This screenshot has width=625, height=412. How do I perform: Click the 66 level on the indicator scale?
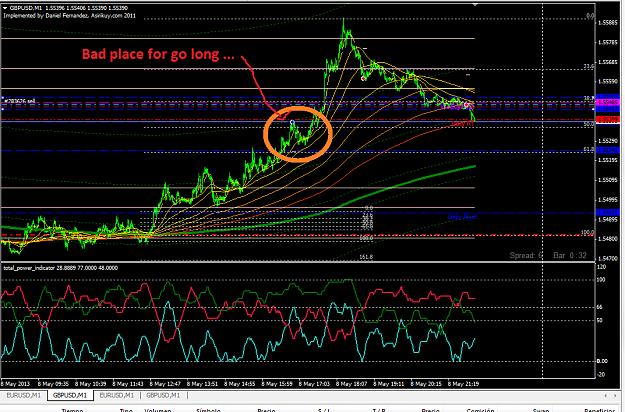(599, 307)
